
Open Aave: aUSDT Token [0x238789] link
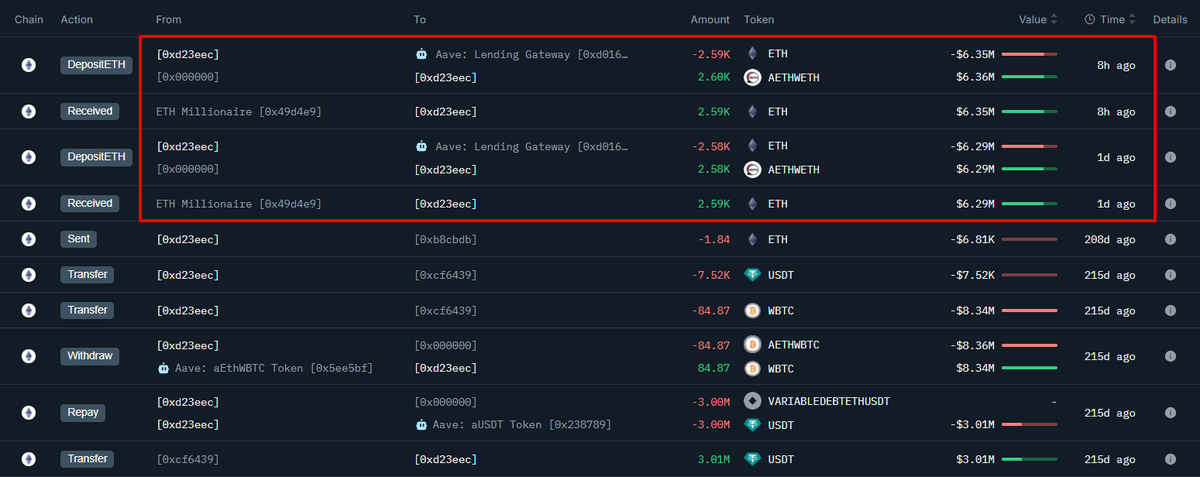pyautogui.click(x=523, y=424)
